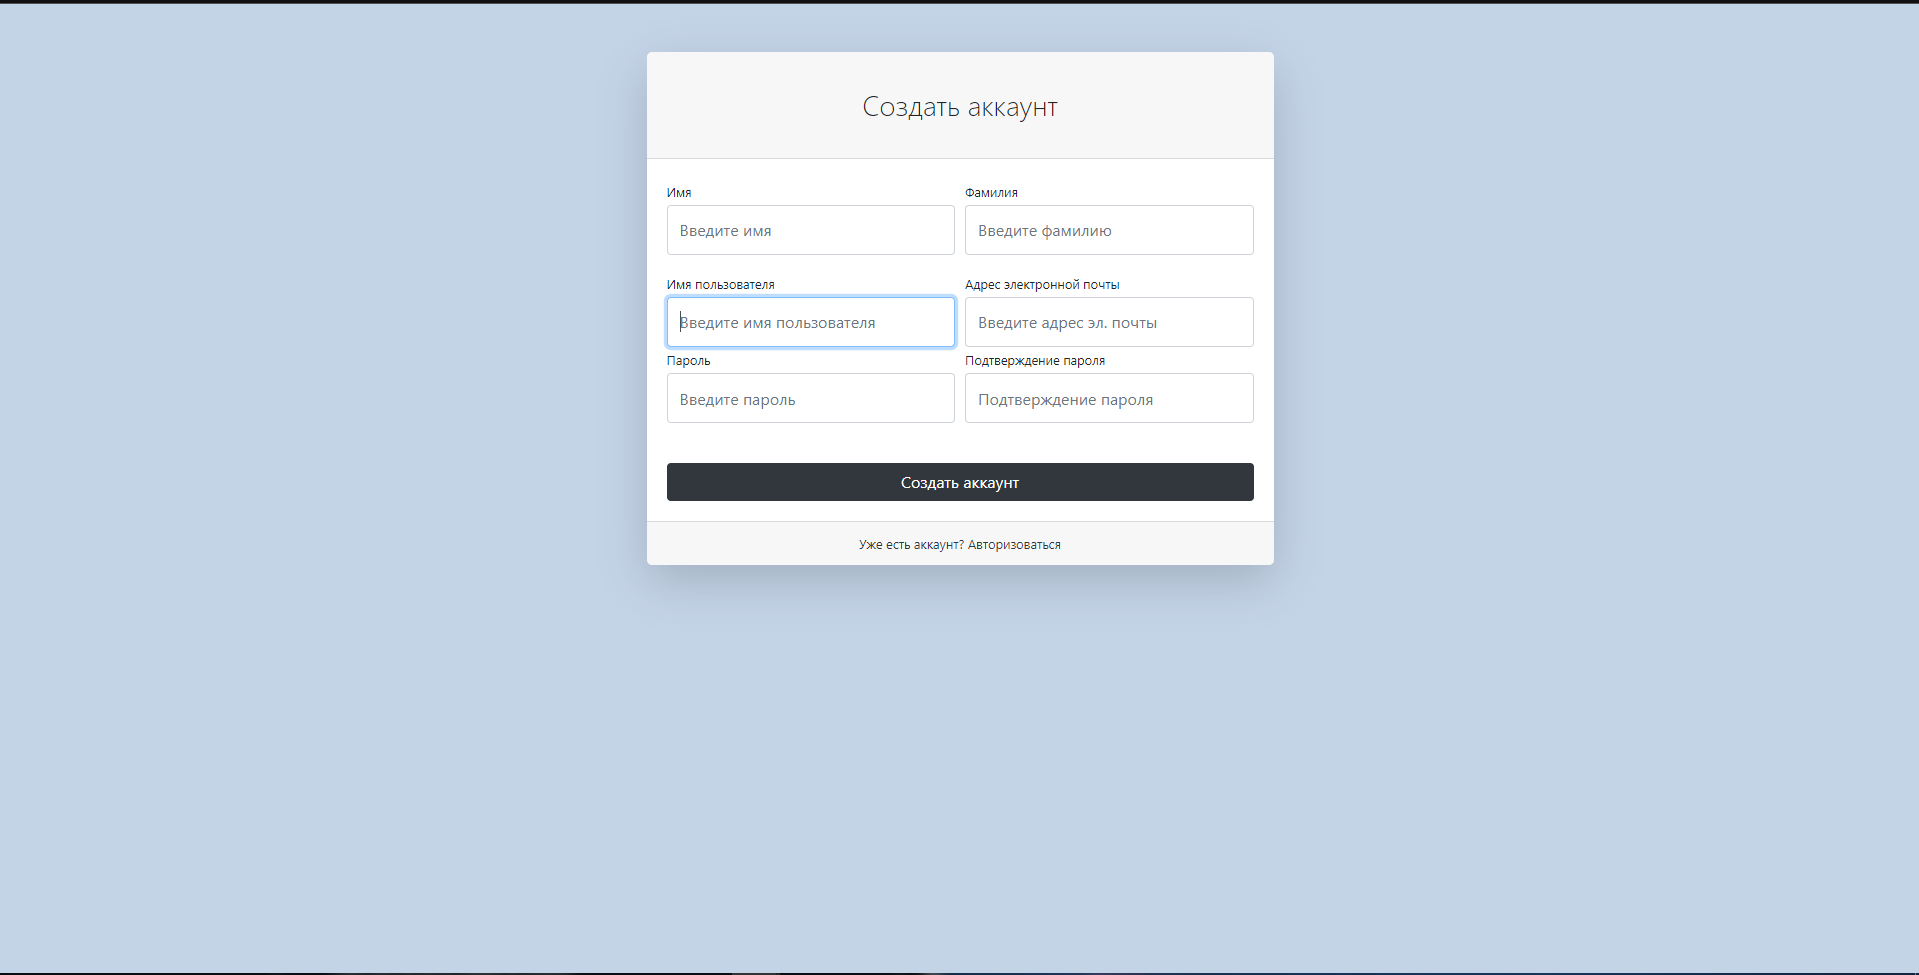Screen dimensions: 1919x975
Task: Click the "Пароль" label text
Action: 688,360
